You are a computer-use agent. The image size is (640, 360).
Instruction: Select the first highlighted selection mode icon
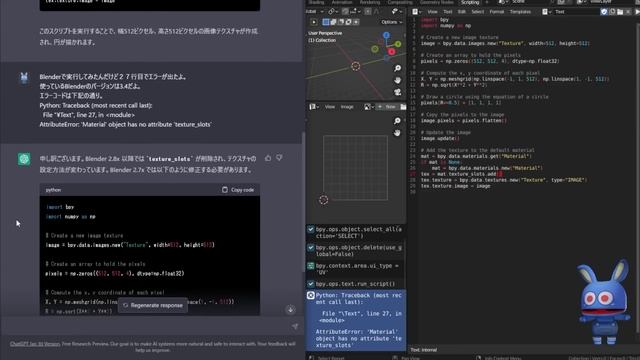click(326, 22)
